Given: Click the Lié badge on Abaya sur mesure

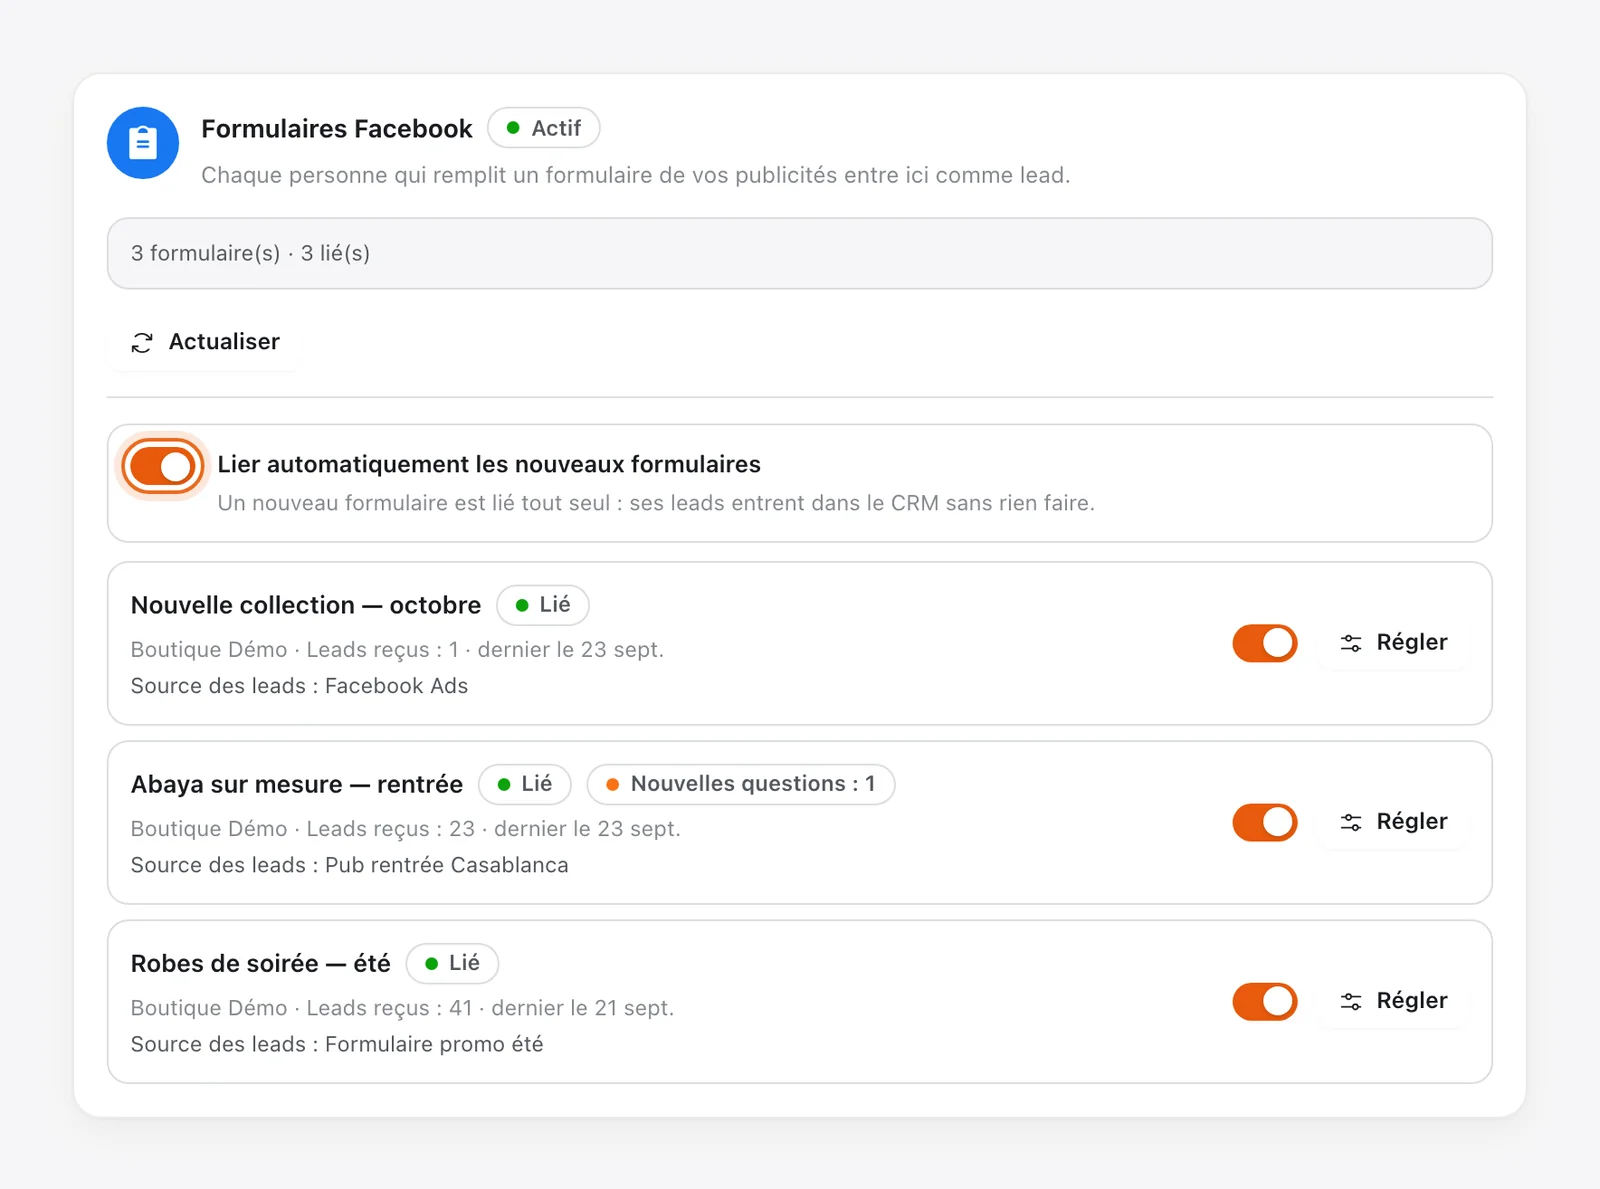Looking at the screenshot, I should [525, 784].
